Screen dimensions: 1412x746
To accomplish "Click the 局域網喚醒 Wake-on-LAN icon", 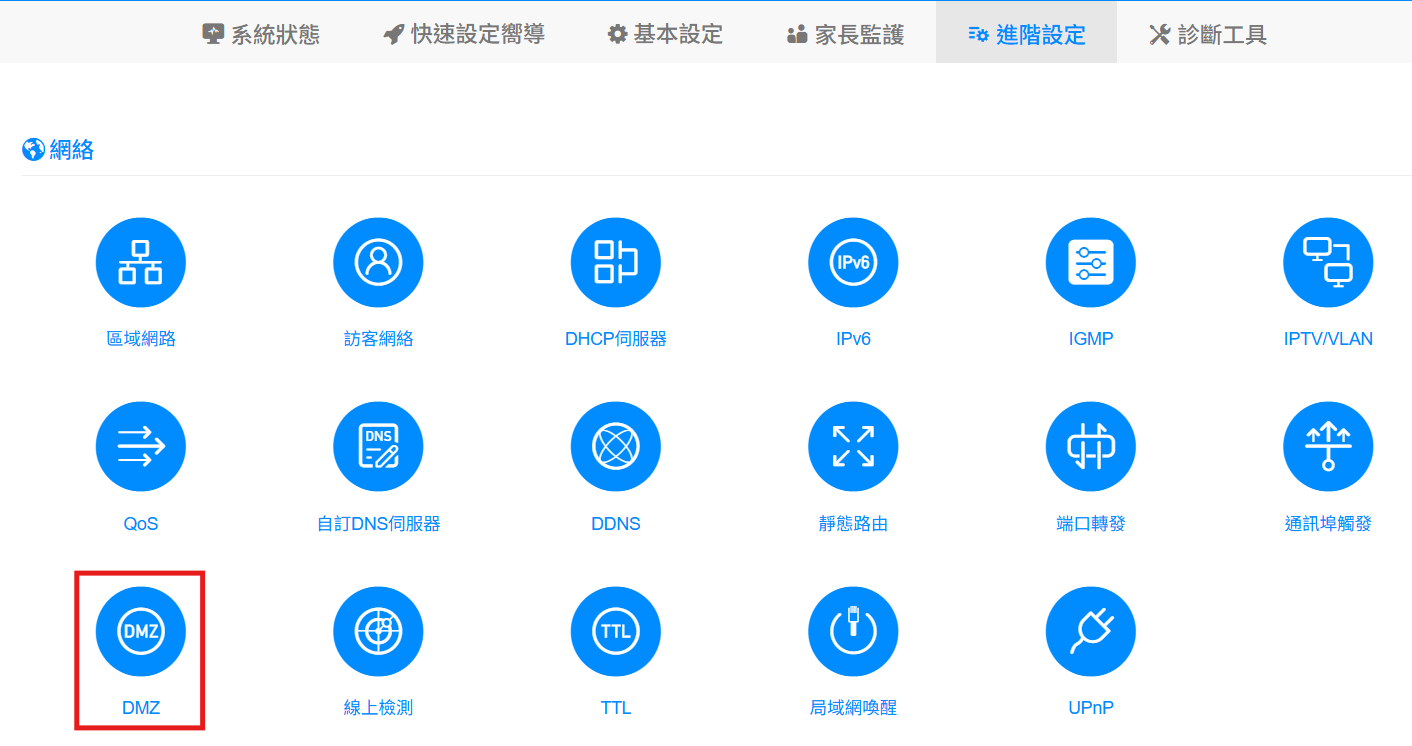I will point(853,631).
